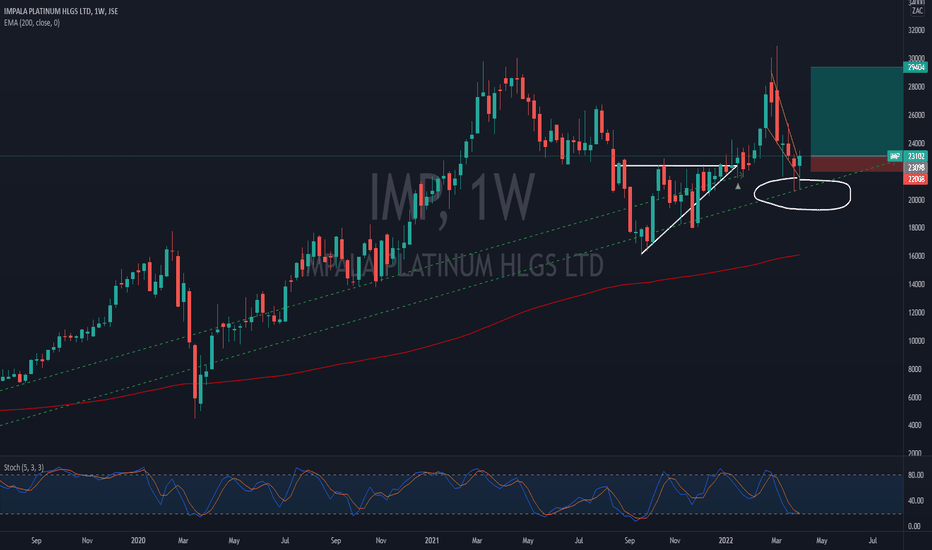Viewport: 932px width, 550px height.
Task: Click the 2020 label on time axis
Action: pyautogui.click(x=138, y=540)
